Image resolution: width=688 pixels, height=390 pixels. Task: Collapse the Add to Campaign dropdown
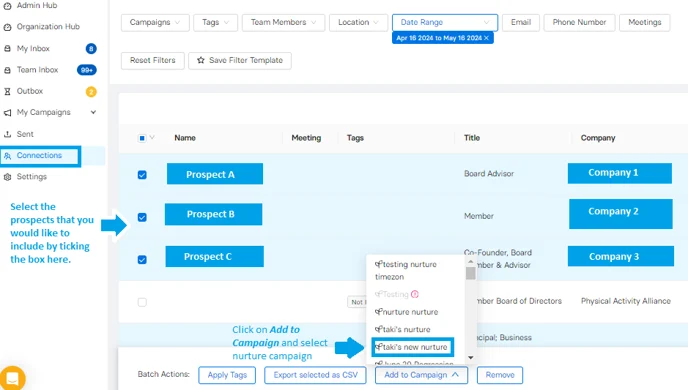[x=421, y=375]
